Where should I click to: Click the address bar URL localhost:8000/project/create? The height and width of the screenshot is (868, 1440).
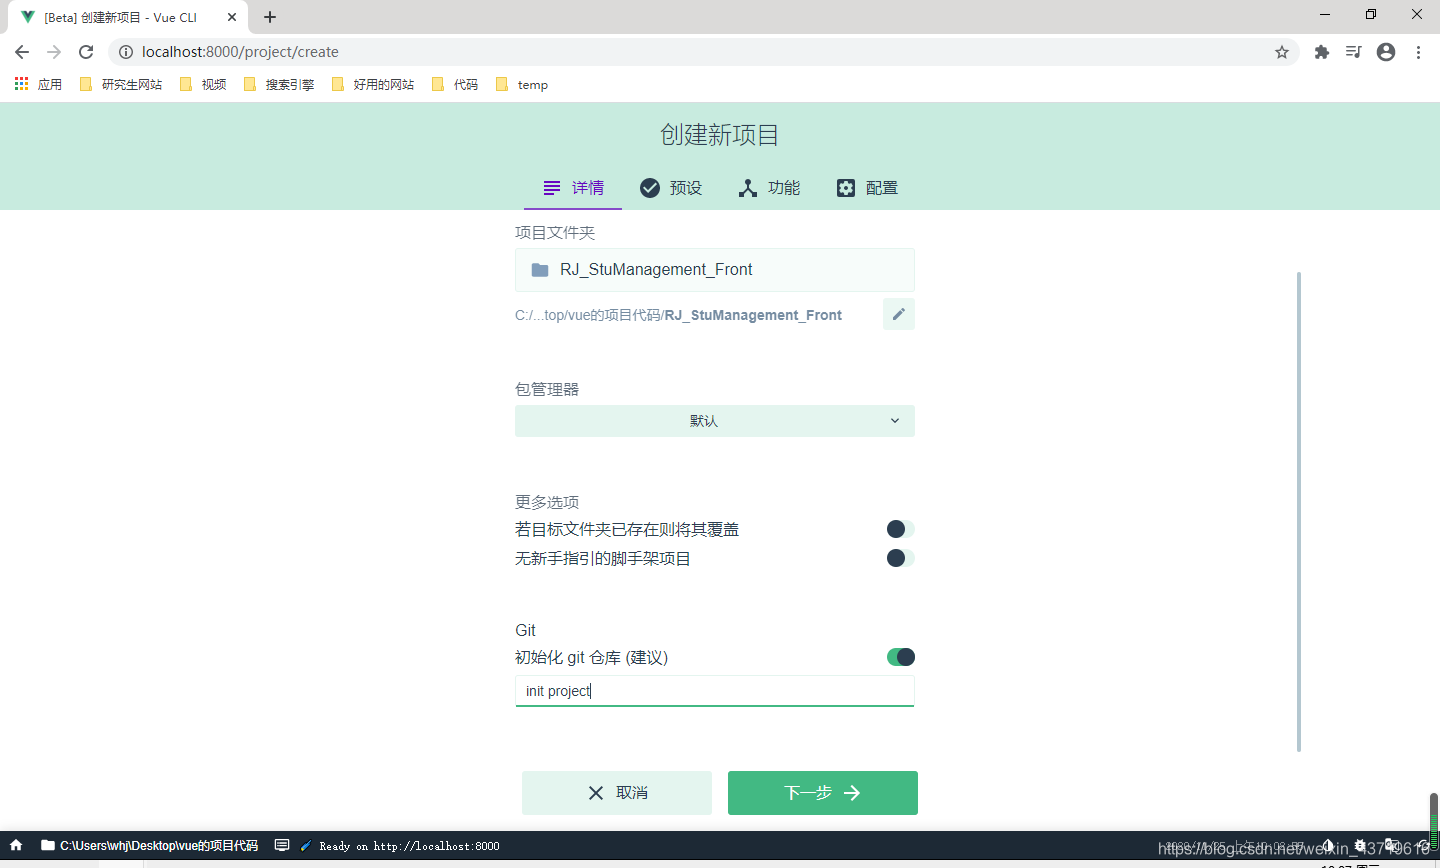[240, 52]
